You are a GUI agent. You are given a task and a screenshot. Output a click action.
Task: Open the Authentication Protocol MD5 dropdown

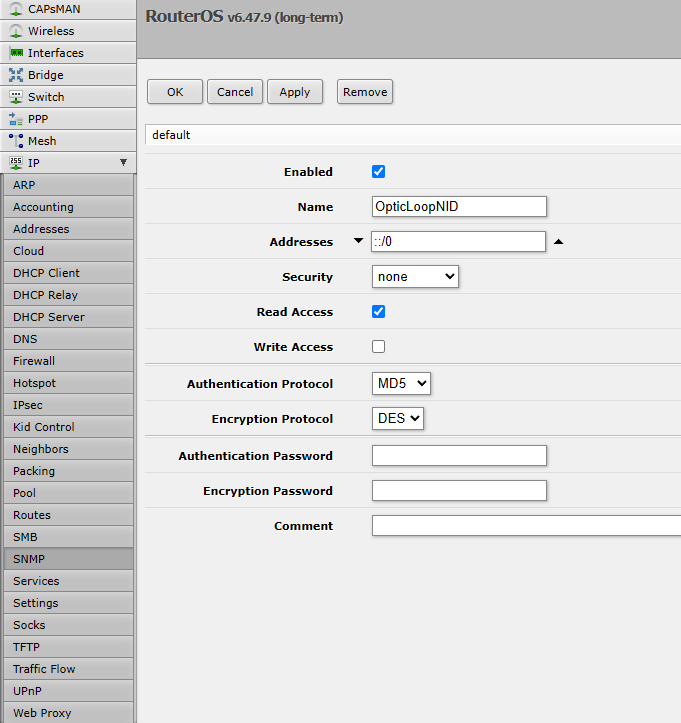click(x=401, y=384)
